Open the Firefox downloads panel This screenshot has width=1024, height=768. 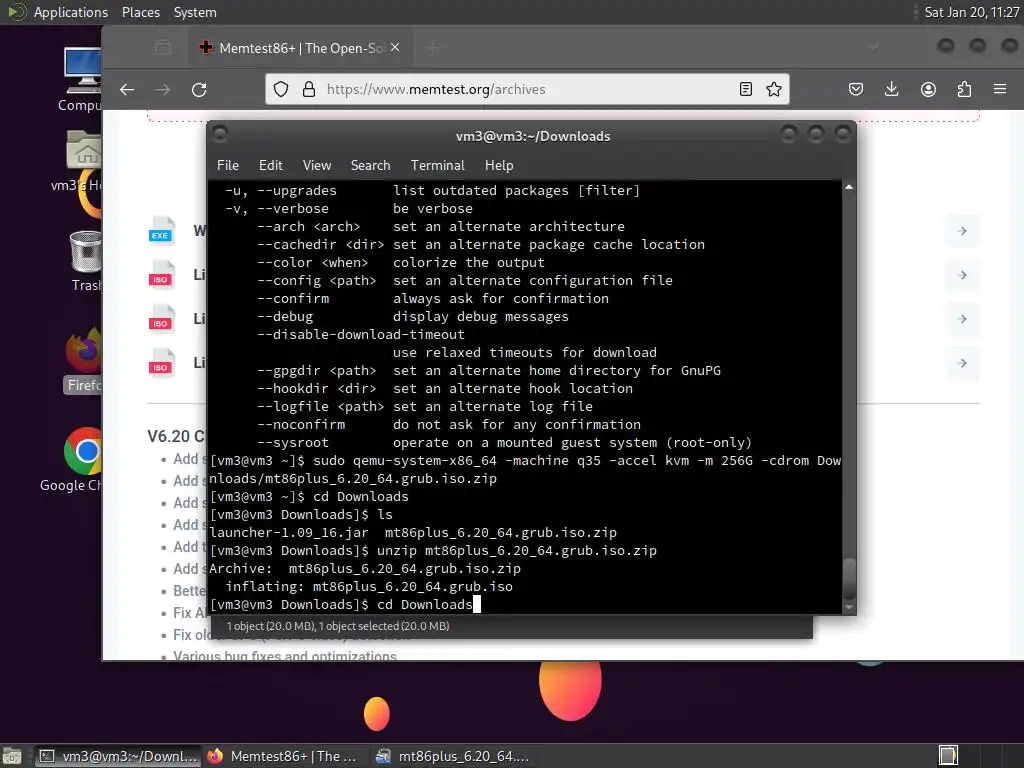891,89
